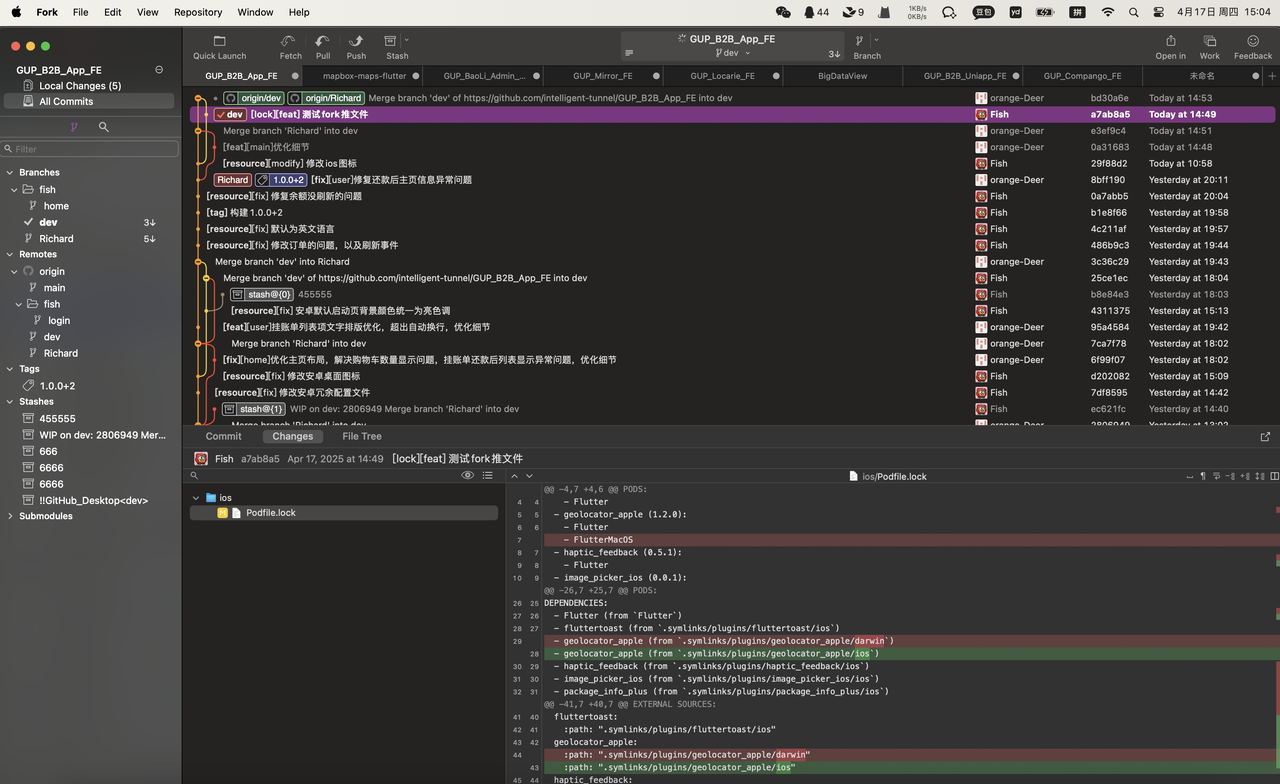Image resolution: width=1280 pixels, height=784 pixels.
Task: Switch to GUP_Mirror_FE repository tab
Action: point(603,76)
